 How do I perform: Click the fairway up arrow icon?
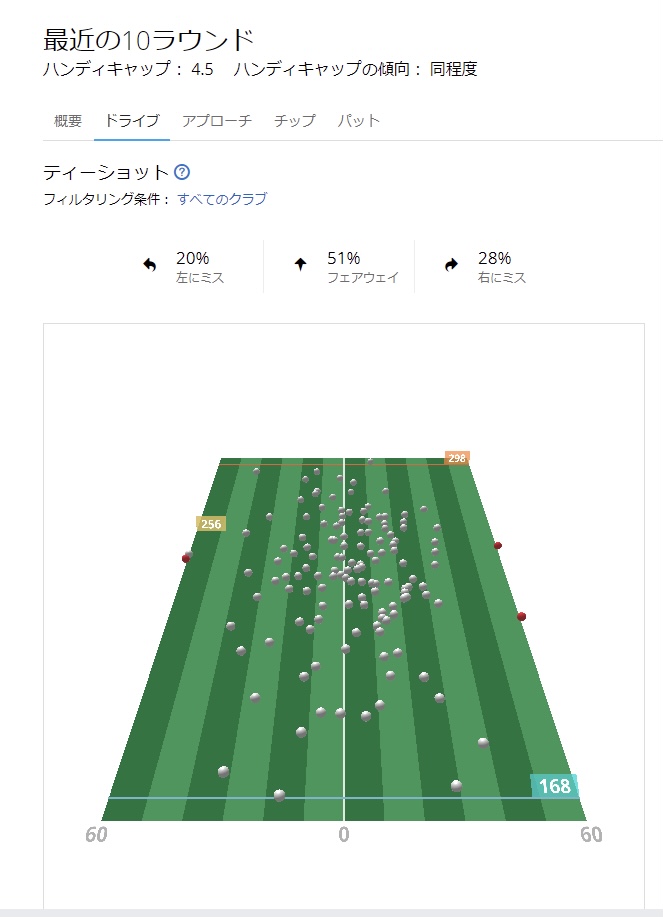coord(299,266)
